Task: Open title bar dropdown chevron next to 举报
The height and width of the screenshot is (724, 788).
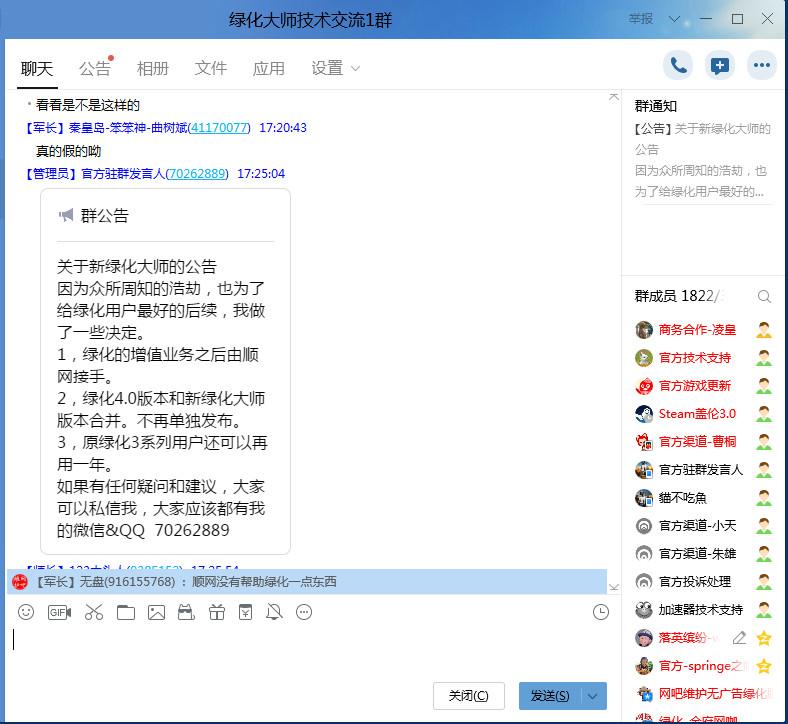Action: click(x=674, y=19)
